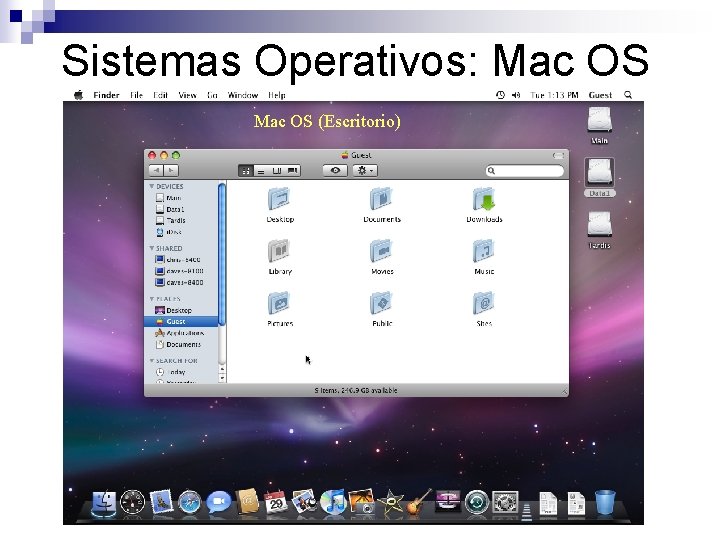Switch Finder to Cover Flow view
The width and height of the screenshot is (720, 540).
coord(292,171)
